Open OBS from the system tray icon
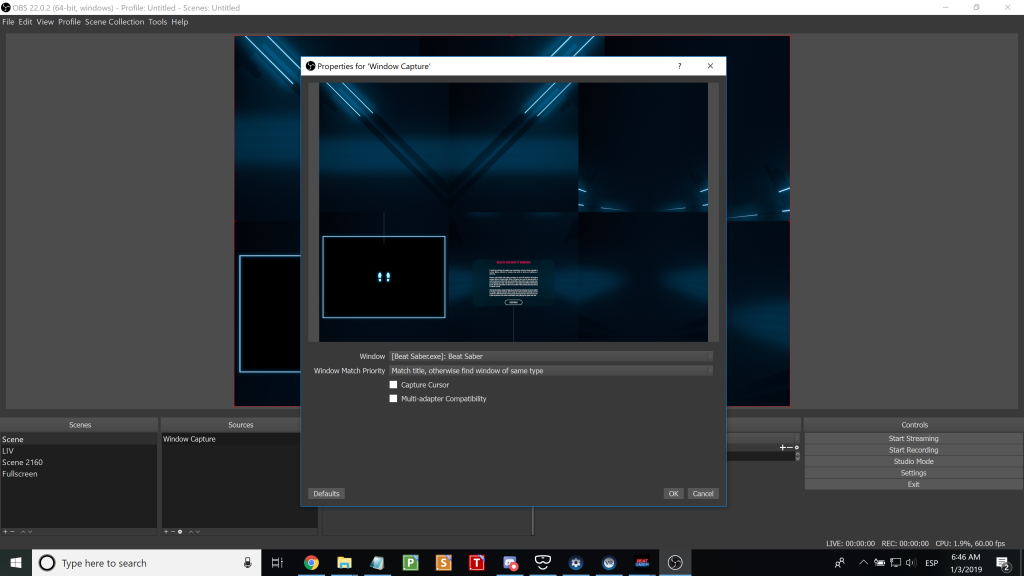The image size is (1024, 576). (x=675, y=562)
